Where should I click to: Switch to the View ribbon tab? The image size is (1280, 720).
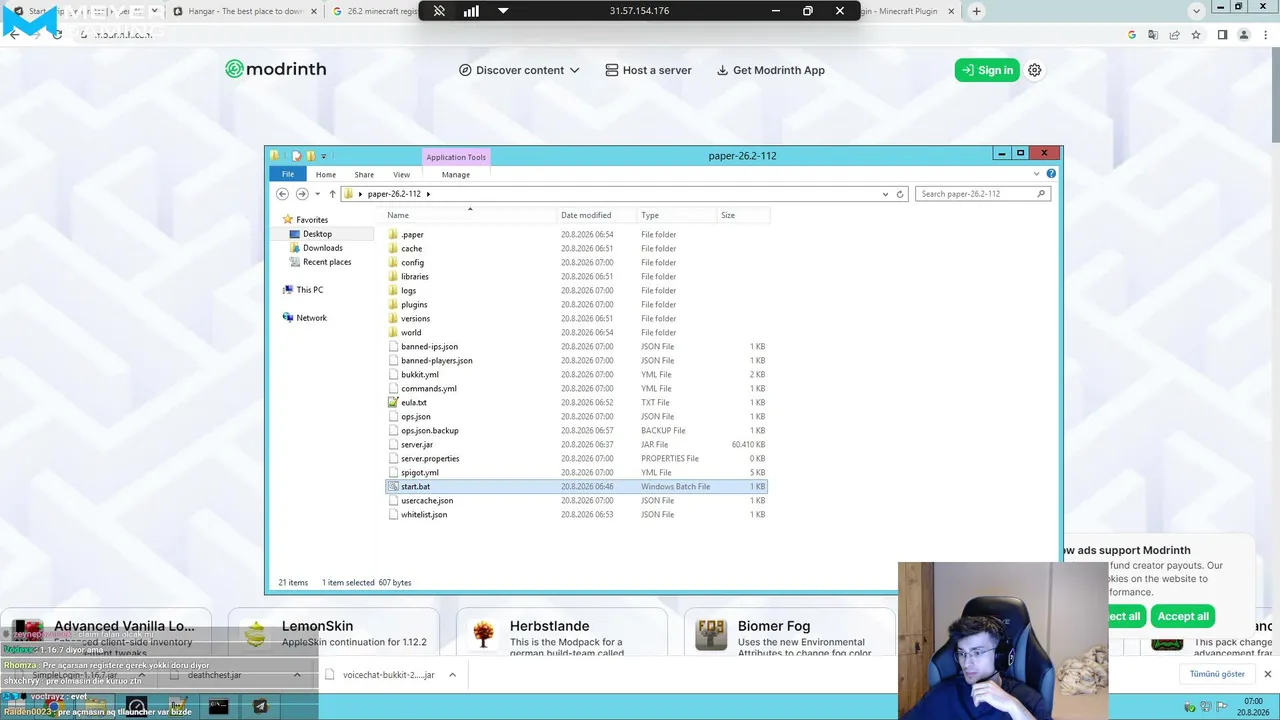click(x=401, y=175)
